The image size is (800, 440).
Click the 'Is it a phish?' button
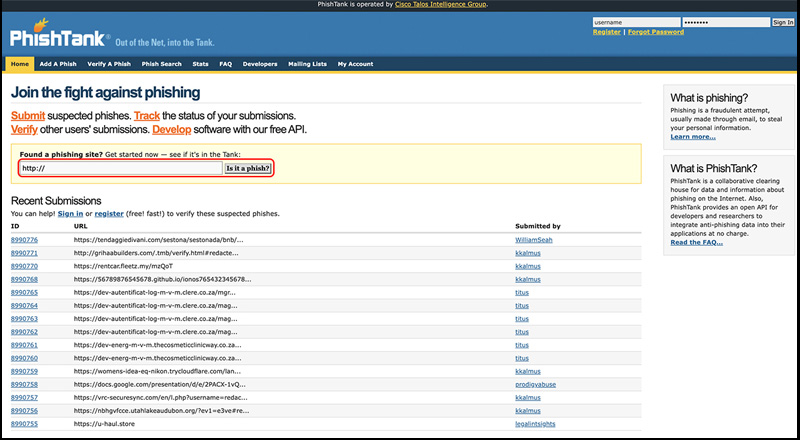coord(247,168)
